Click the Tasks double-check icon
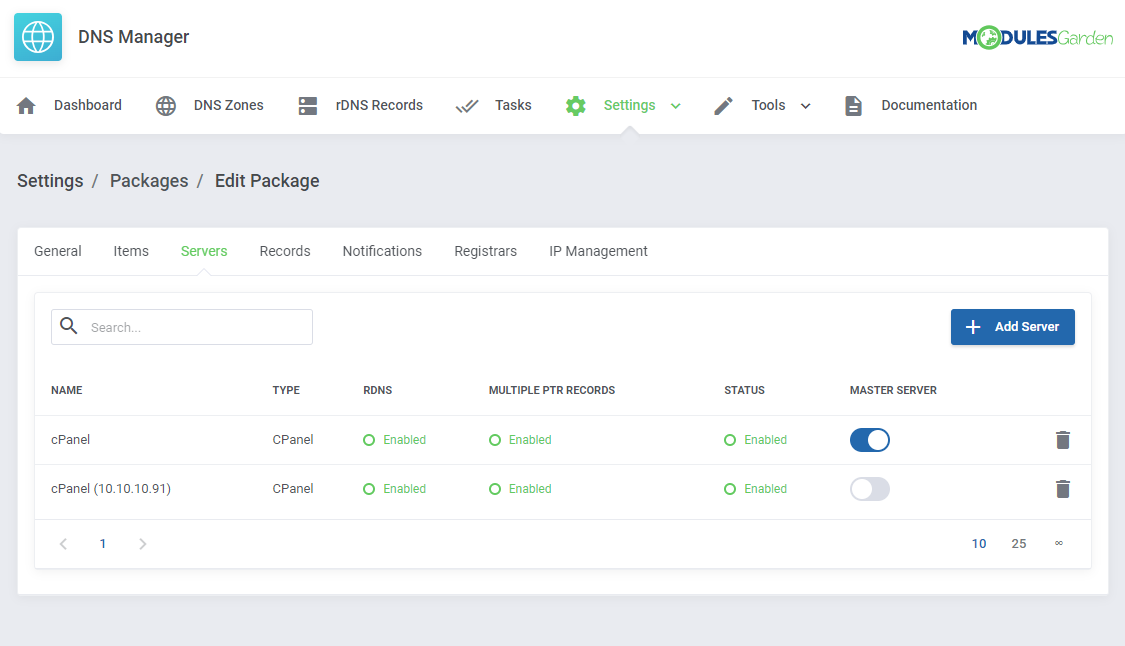Viewport: 1125px width, 646px height. (467, 106)
